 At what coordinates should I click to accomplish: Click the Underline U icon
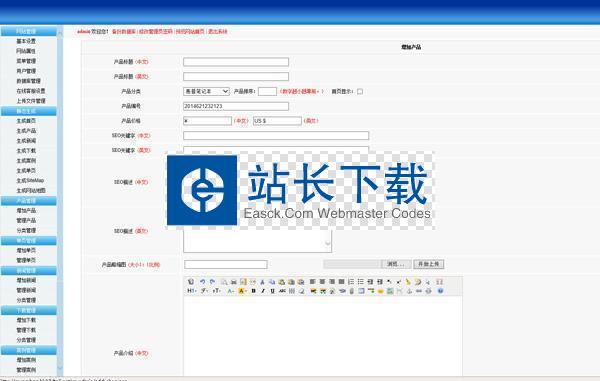(x=272, y=291)
